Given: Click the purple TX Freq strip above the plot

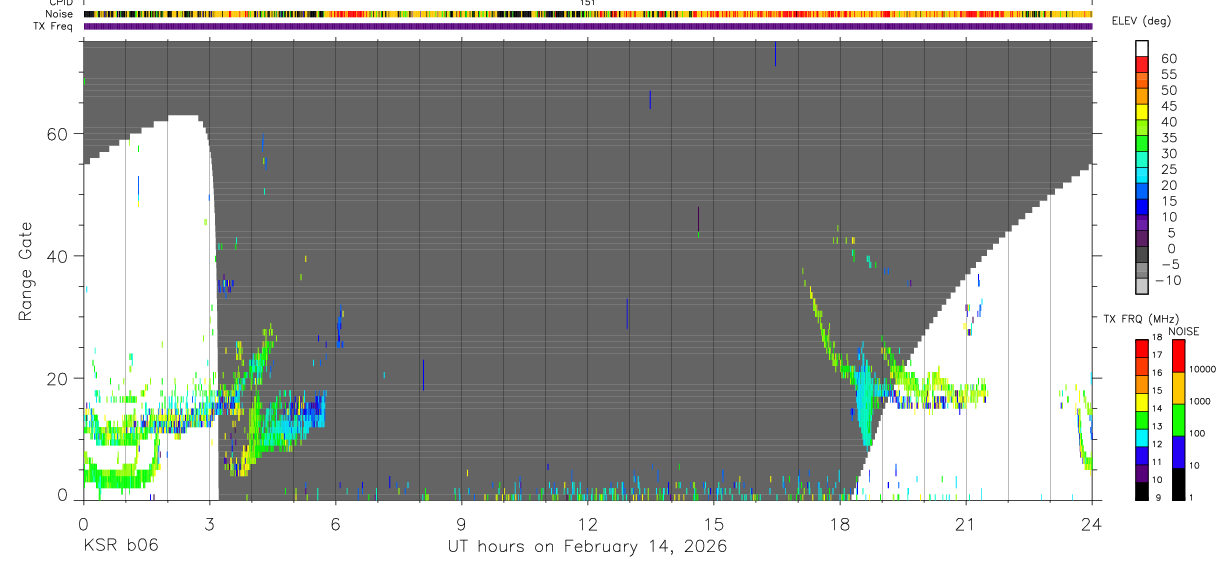Looking at the screenshot, I should 587,26.
